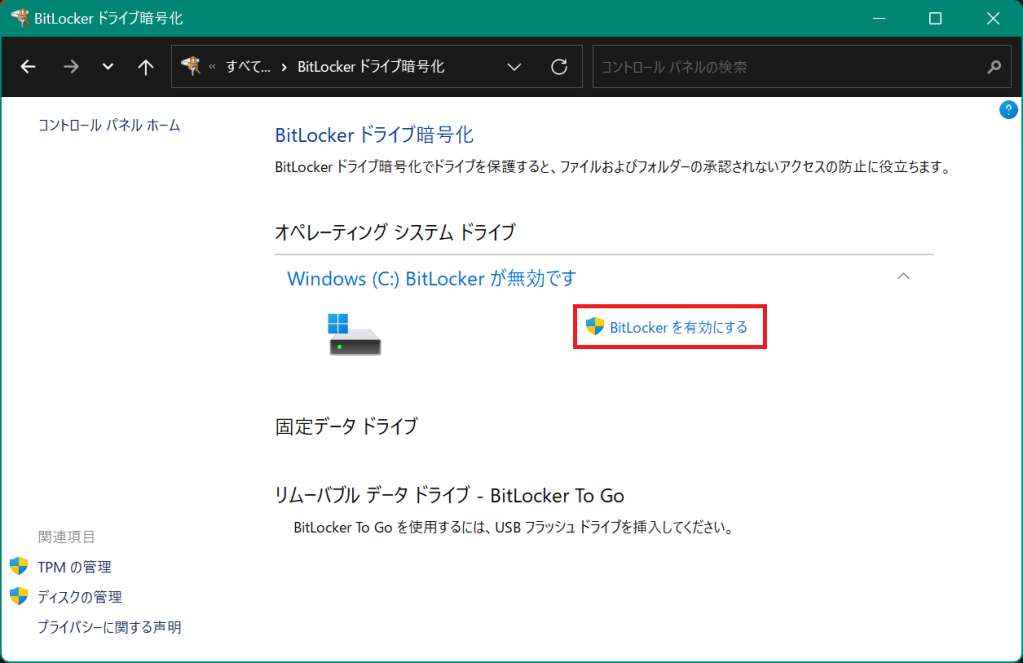Image resolution: width=1023 pixels, height=663 pixels.
Task: Select the すべて... breadcrumb segment
Action: (248, 67)
